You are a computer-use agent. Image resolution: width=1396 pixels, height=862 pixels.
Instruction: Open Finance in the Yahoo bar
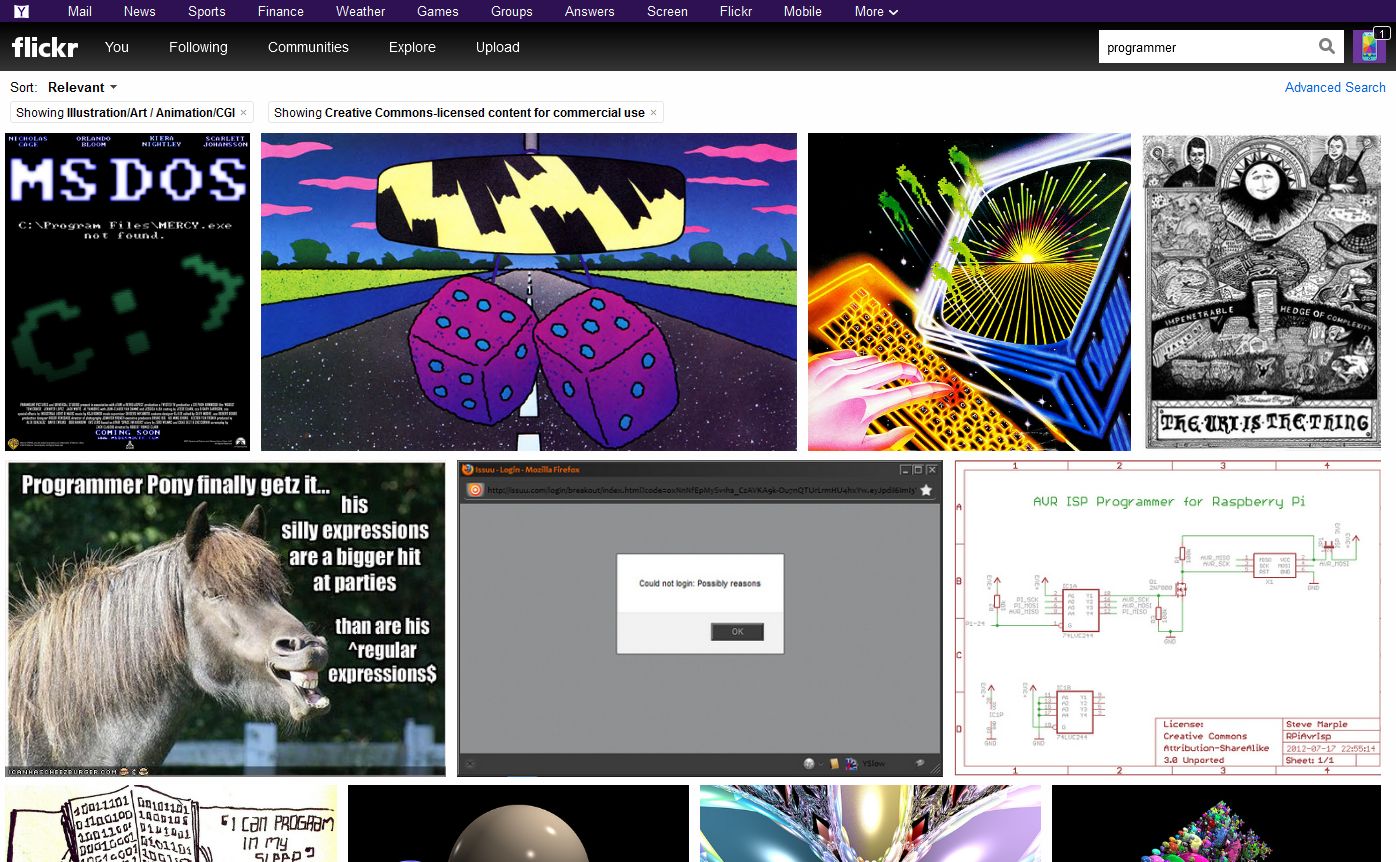(281, 12)
